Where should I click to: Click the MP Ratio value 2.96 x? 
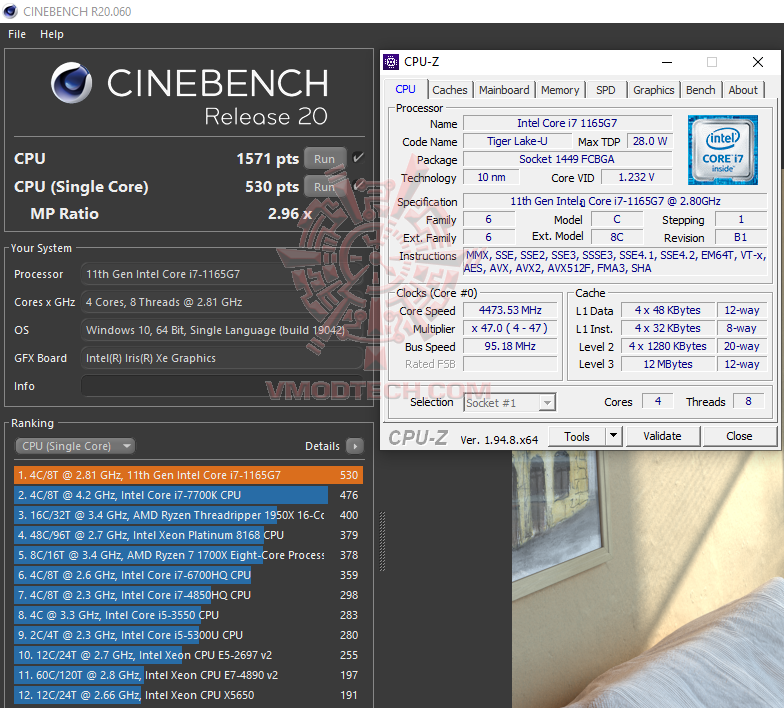(290, 214)
